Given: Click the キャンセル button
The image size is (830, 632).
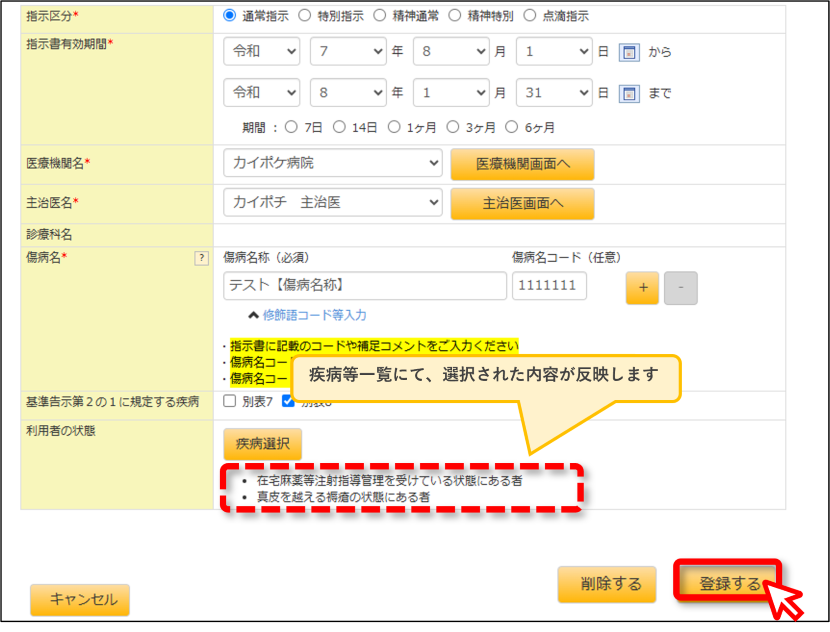Looking at the screenshot, I should coord(80,600).
